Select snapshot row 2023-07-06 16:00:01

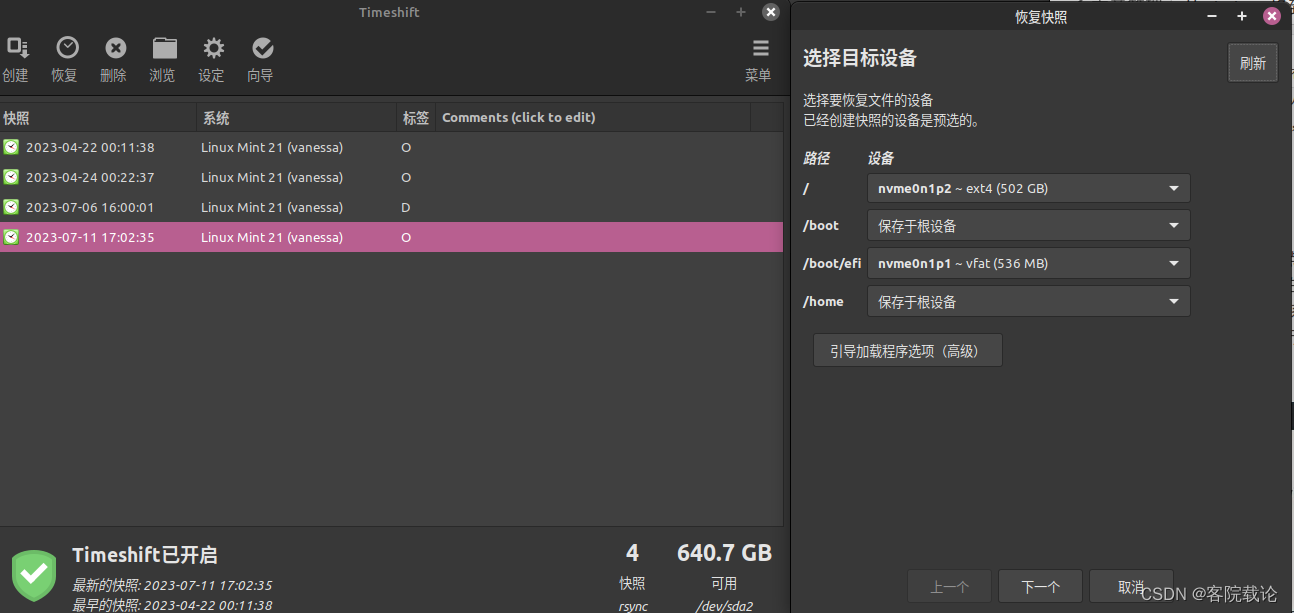pyautogui.click(x=391, y=207)
